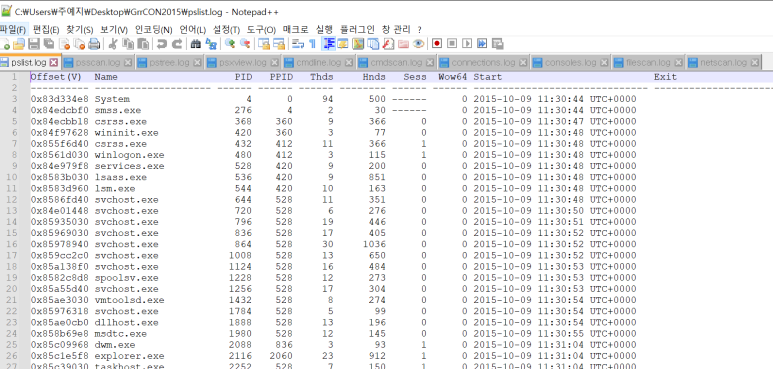Open user defined language dialog icon

(x=343, y=44)
